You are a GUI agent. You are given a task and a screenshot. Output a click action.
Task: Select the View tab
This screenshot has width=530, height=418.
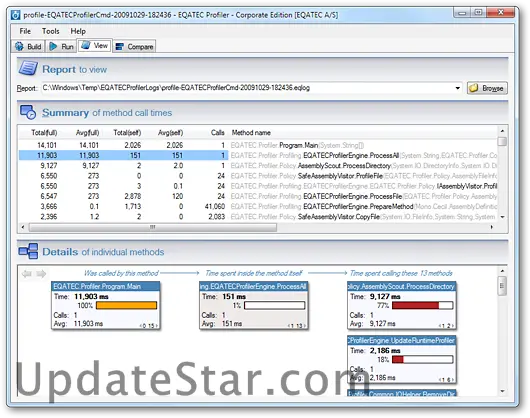pos(94,46)
